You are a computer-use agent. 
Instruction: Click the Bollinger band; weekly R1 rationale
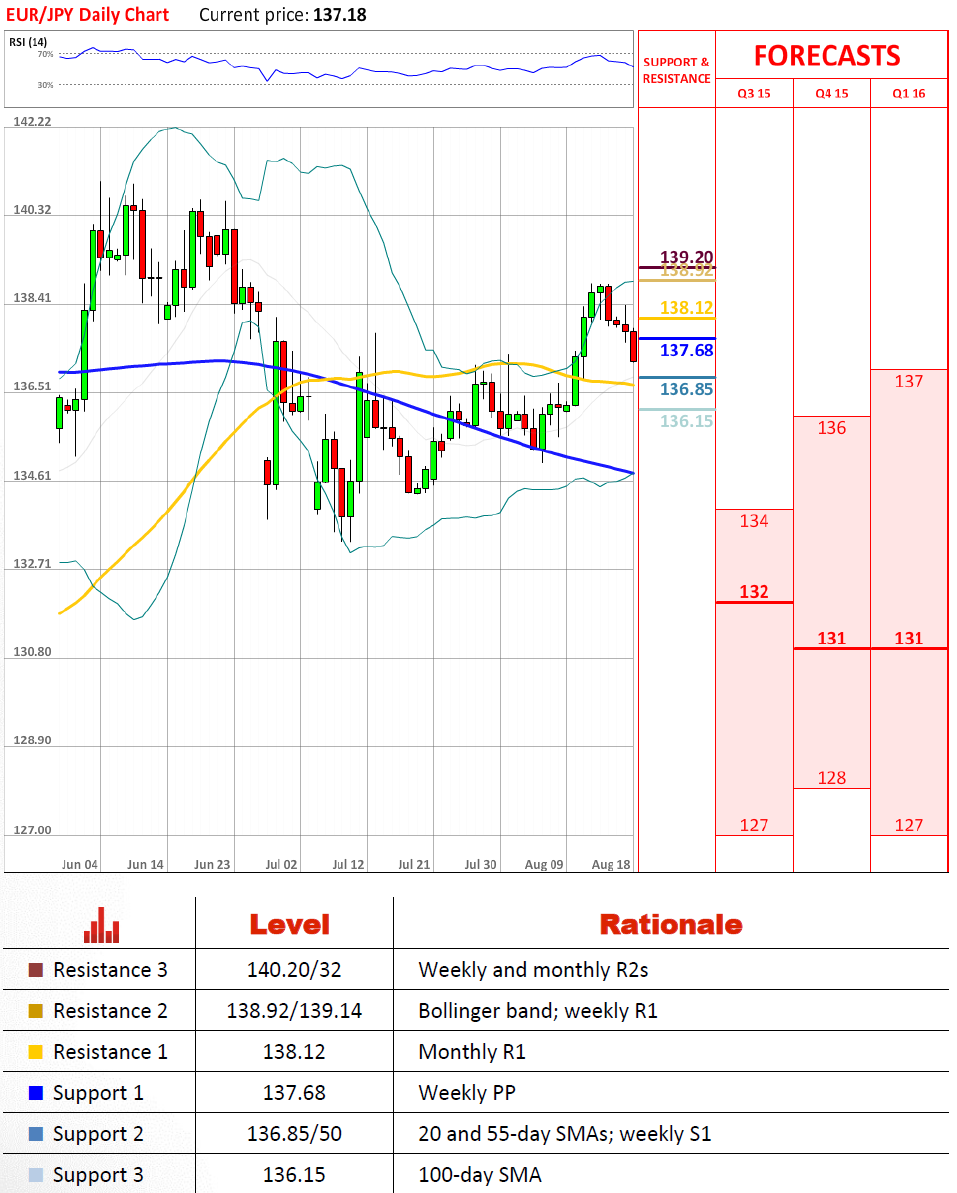click(x=538, y=1011)
